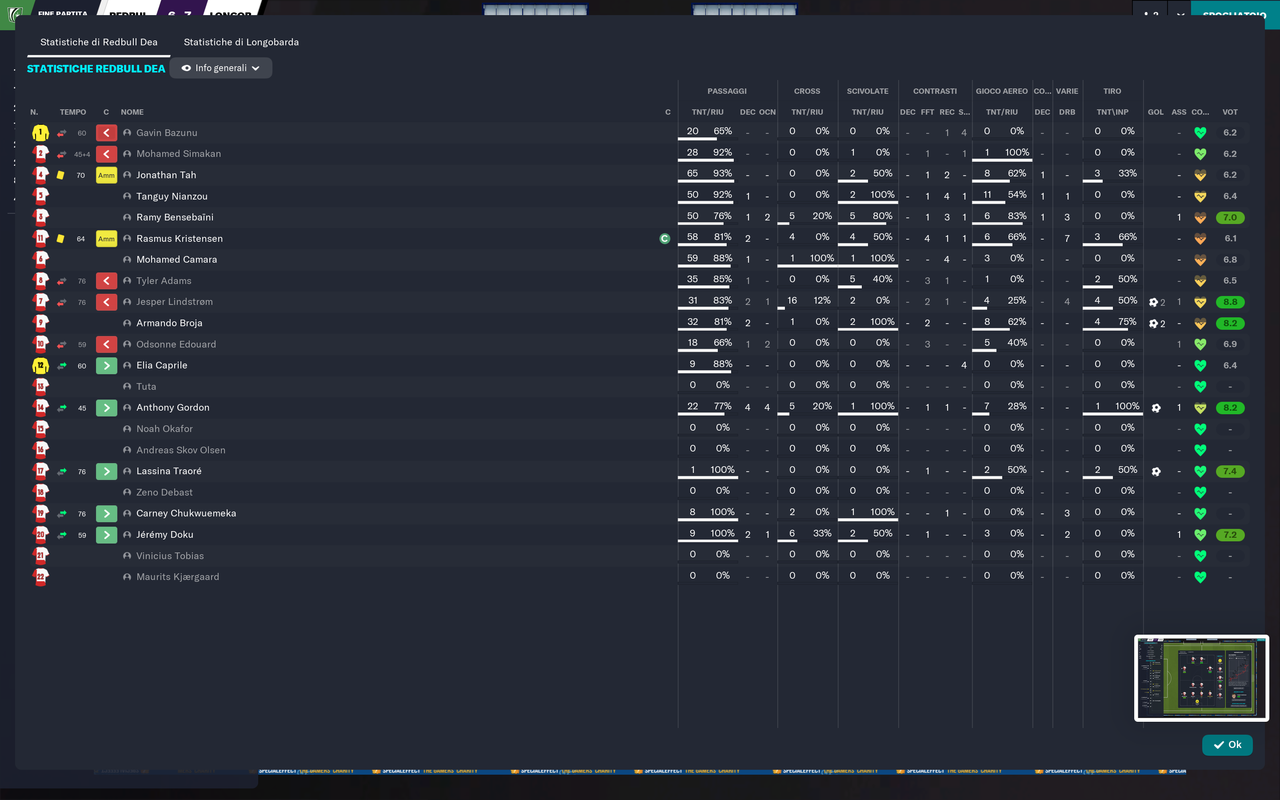1280x800 pixels.
Task: Click the Amm booking badge for Jonathan Tah
Action: 107,175
